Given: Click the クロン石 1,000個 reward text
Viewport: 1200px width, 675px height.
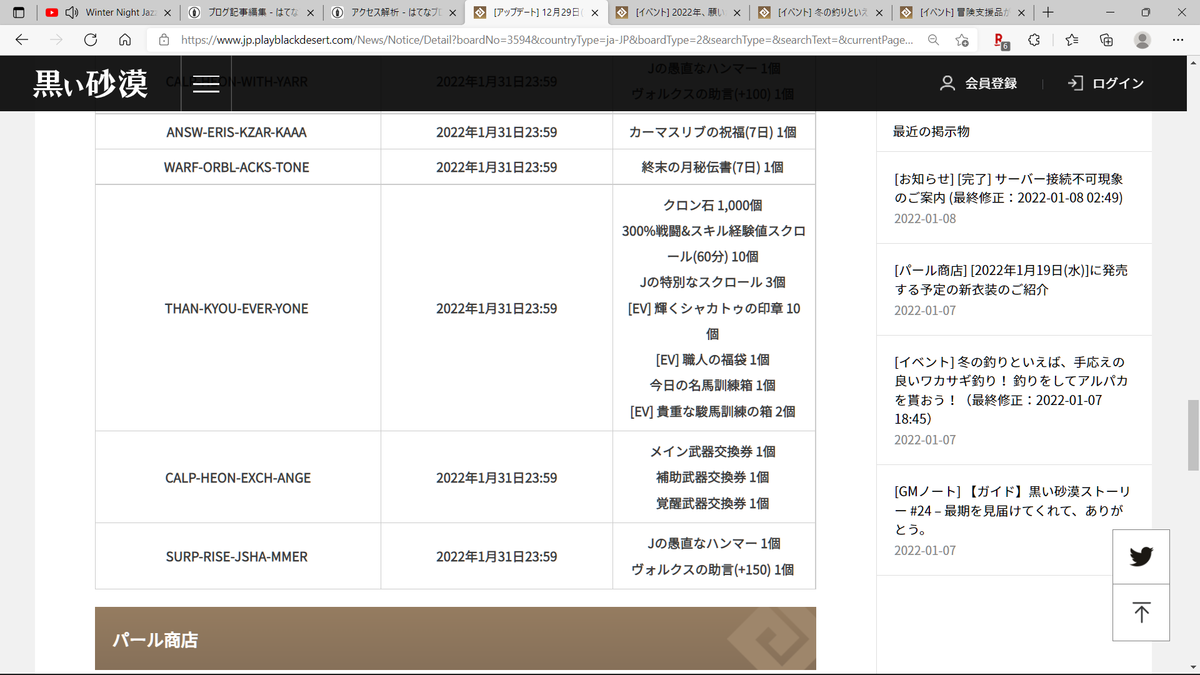Looking at the screenshot, I should (x=713, y=205).
